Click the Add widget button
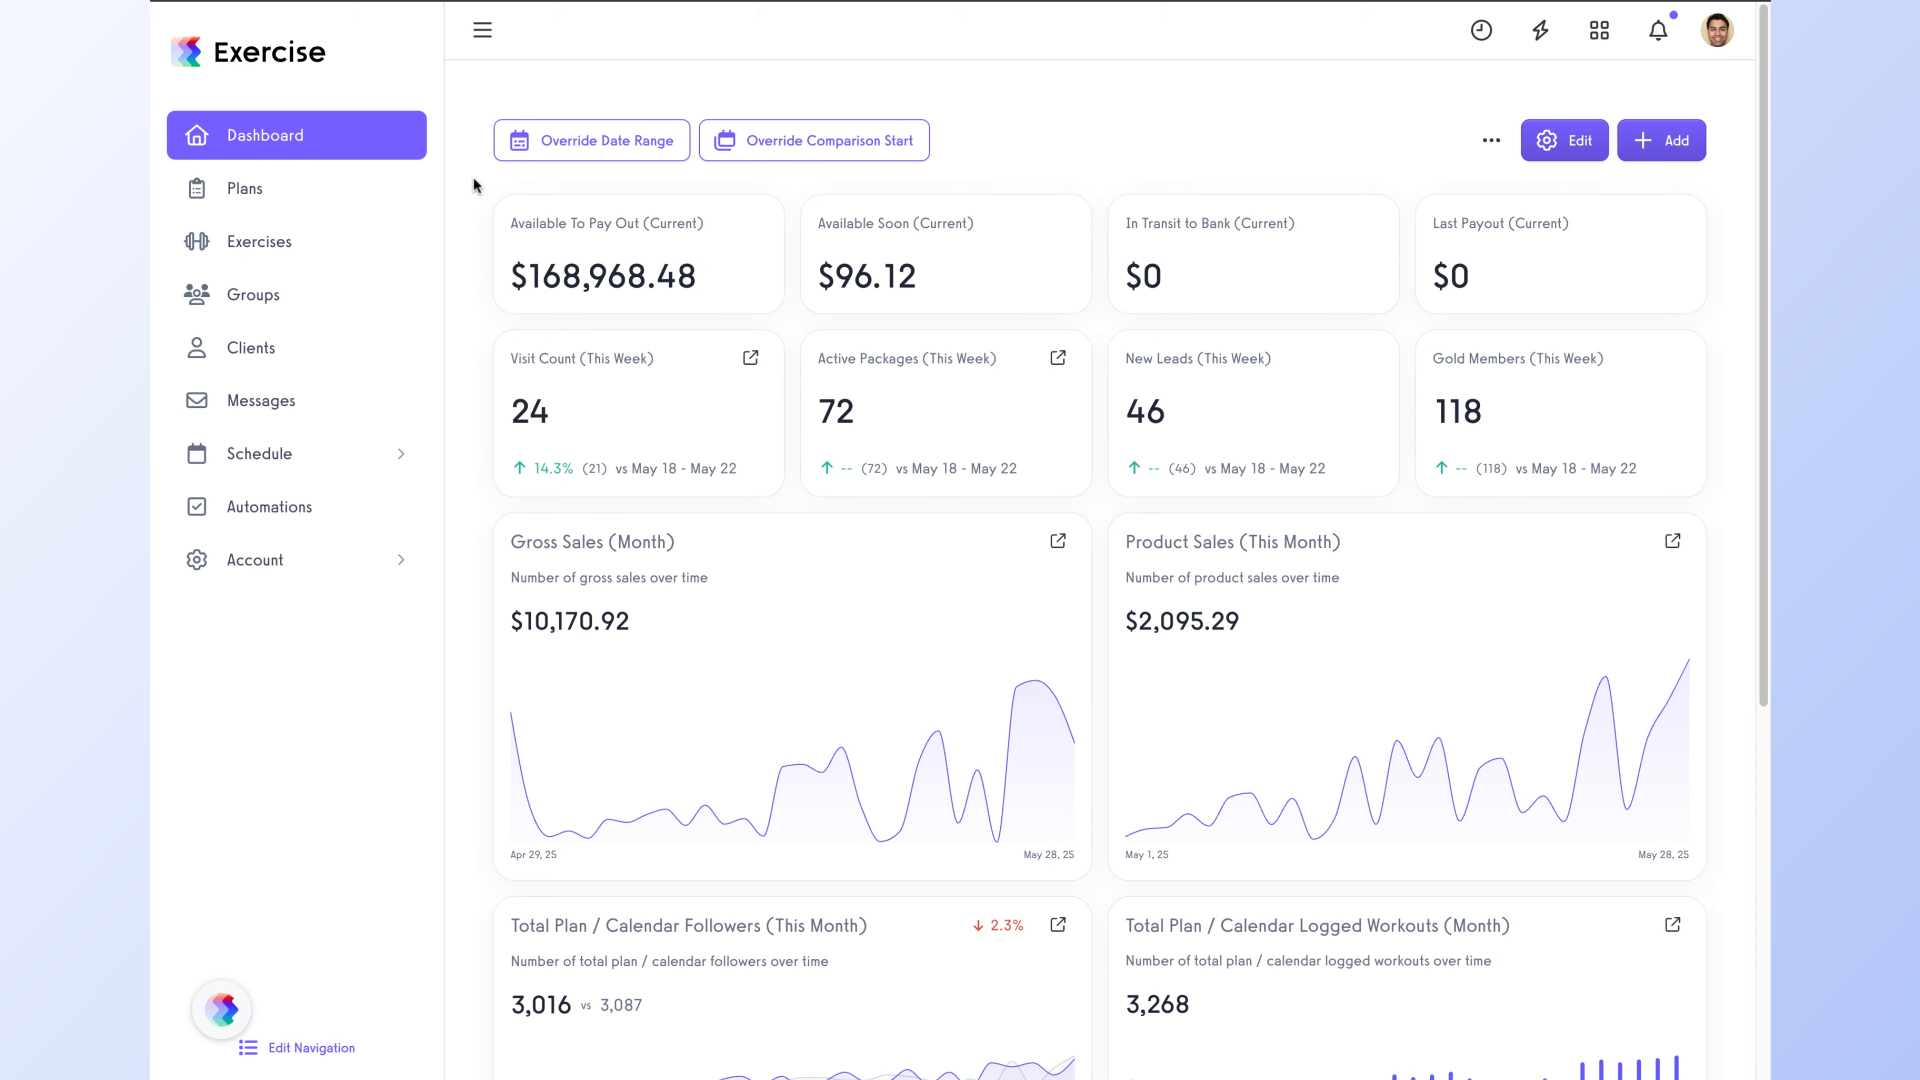Viewport: 1920px width, 1080px height. click(1661, 140)
